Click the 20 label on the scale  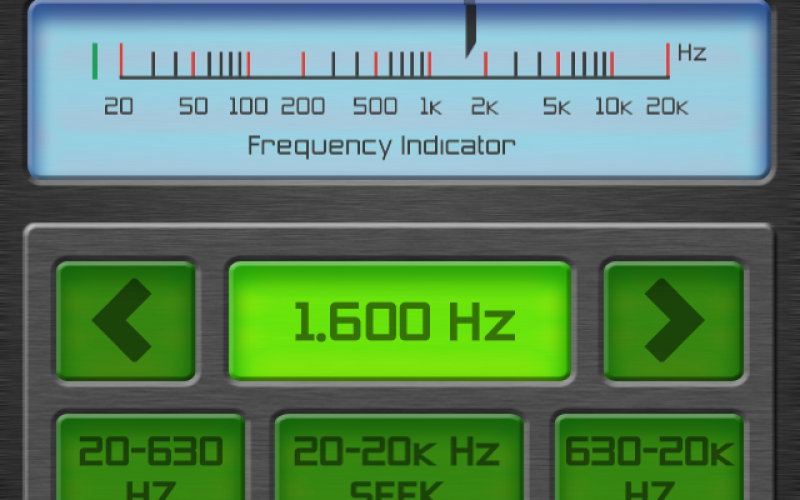(x=118, y=107)
